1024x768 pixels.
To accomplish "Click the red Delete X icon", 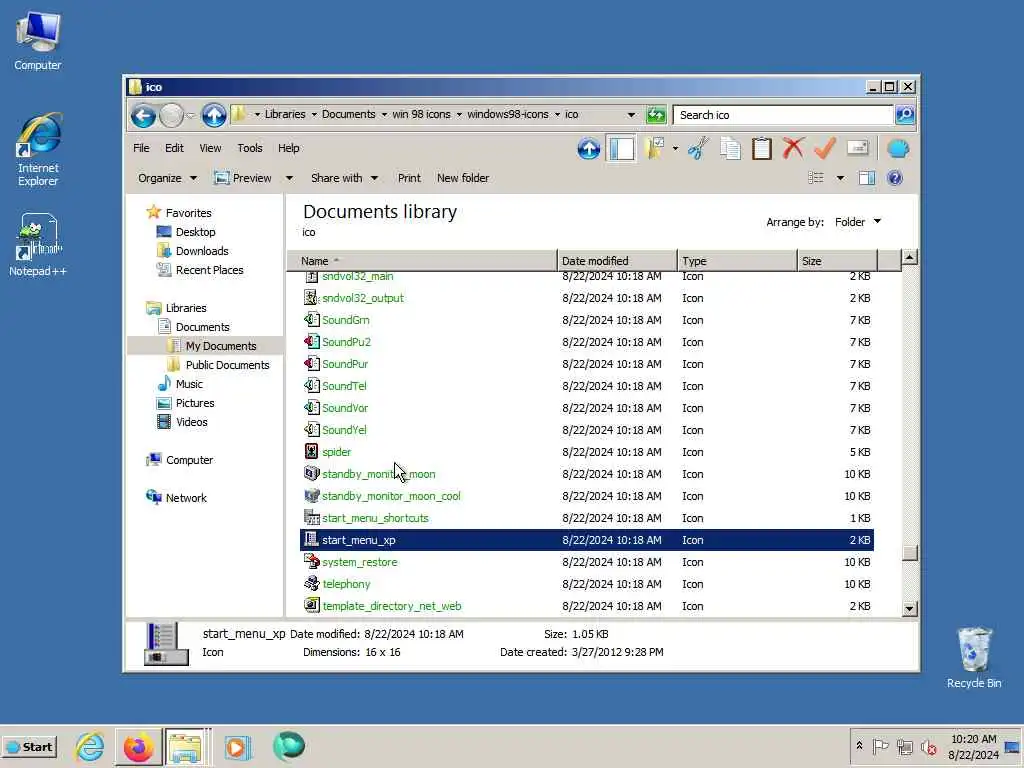I will [793, 149].
